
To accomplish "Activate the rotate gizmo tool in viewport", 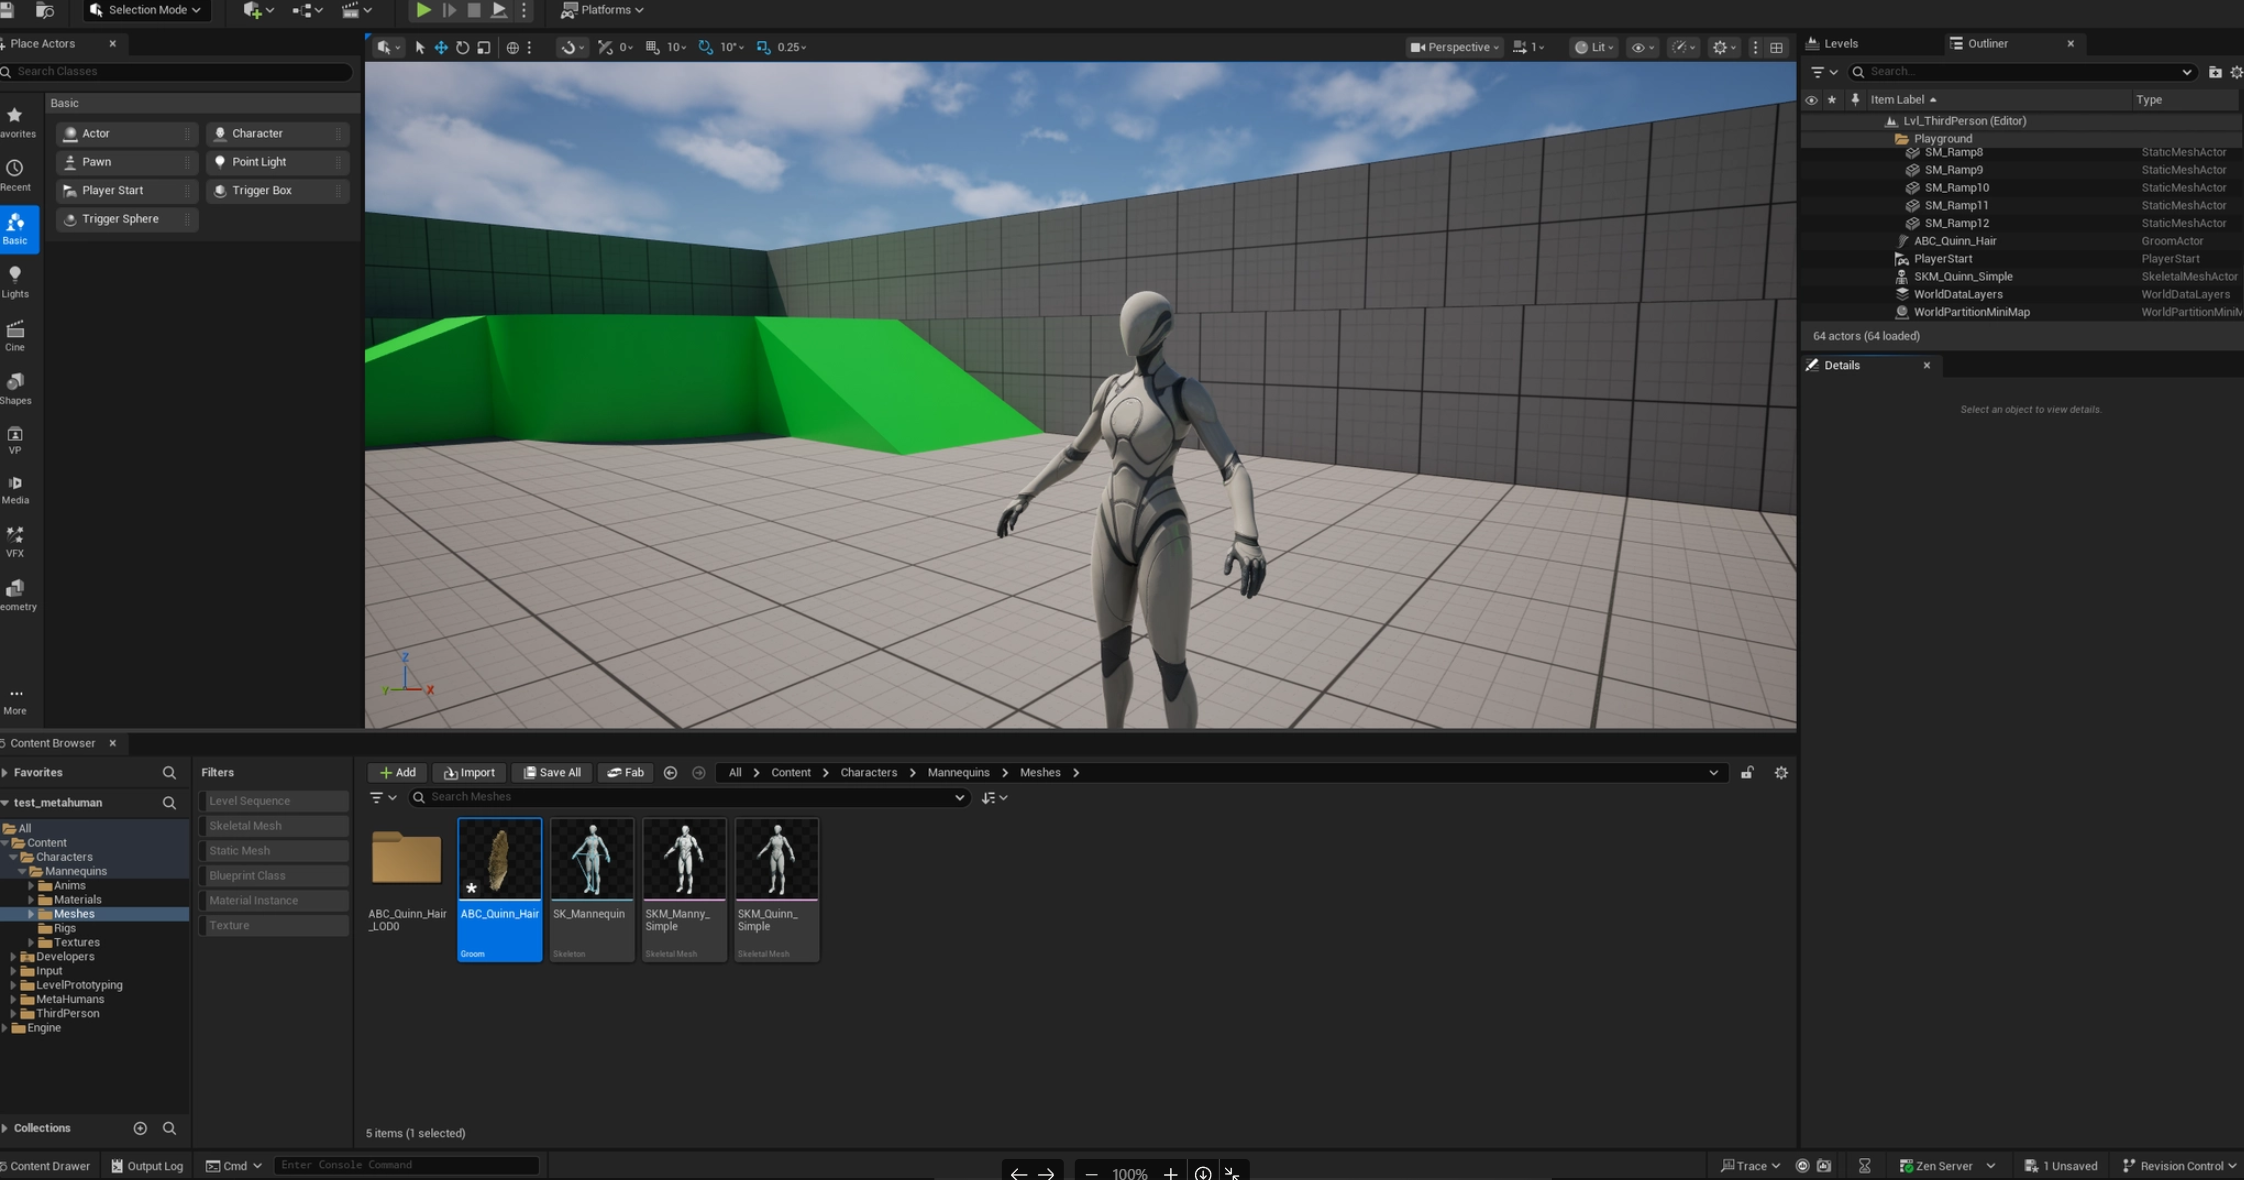I will (462, 47).
